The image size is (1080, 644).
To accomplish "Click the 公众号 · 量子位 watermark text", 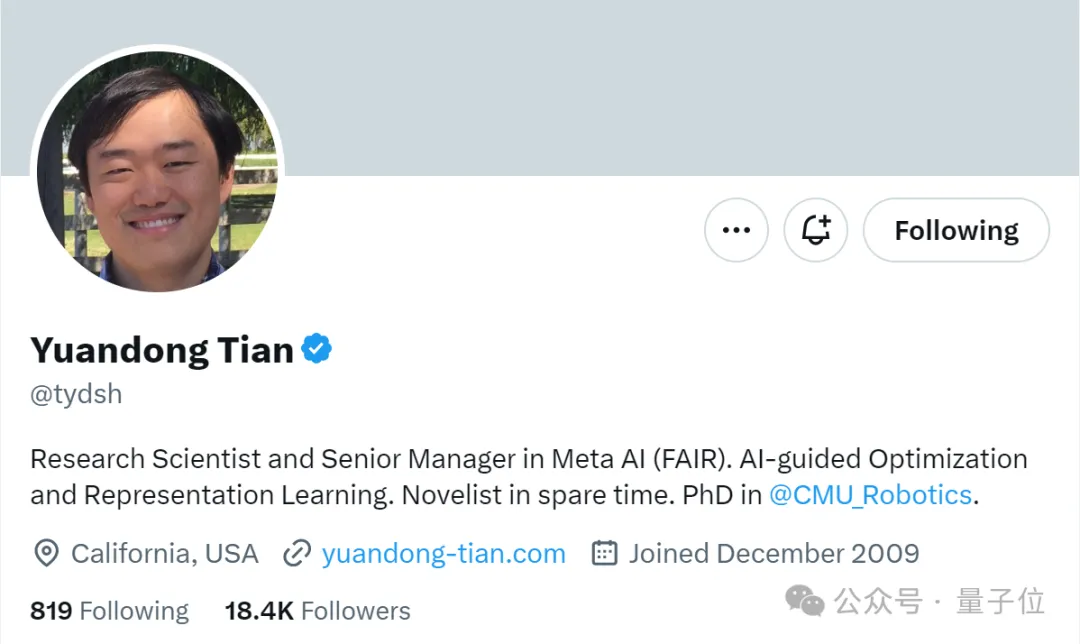I will [x=939, y=601].
